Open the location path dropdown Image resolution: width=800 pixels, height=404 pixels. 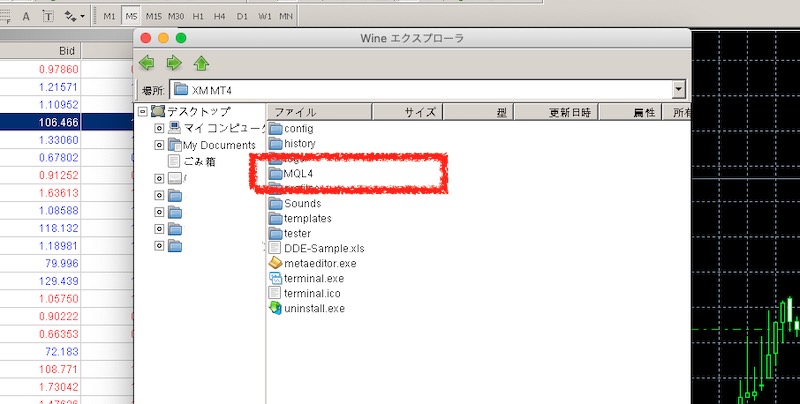click(678, 90)
